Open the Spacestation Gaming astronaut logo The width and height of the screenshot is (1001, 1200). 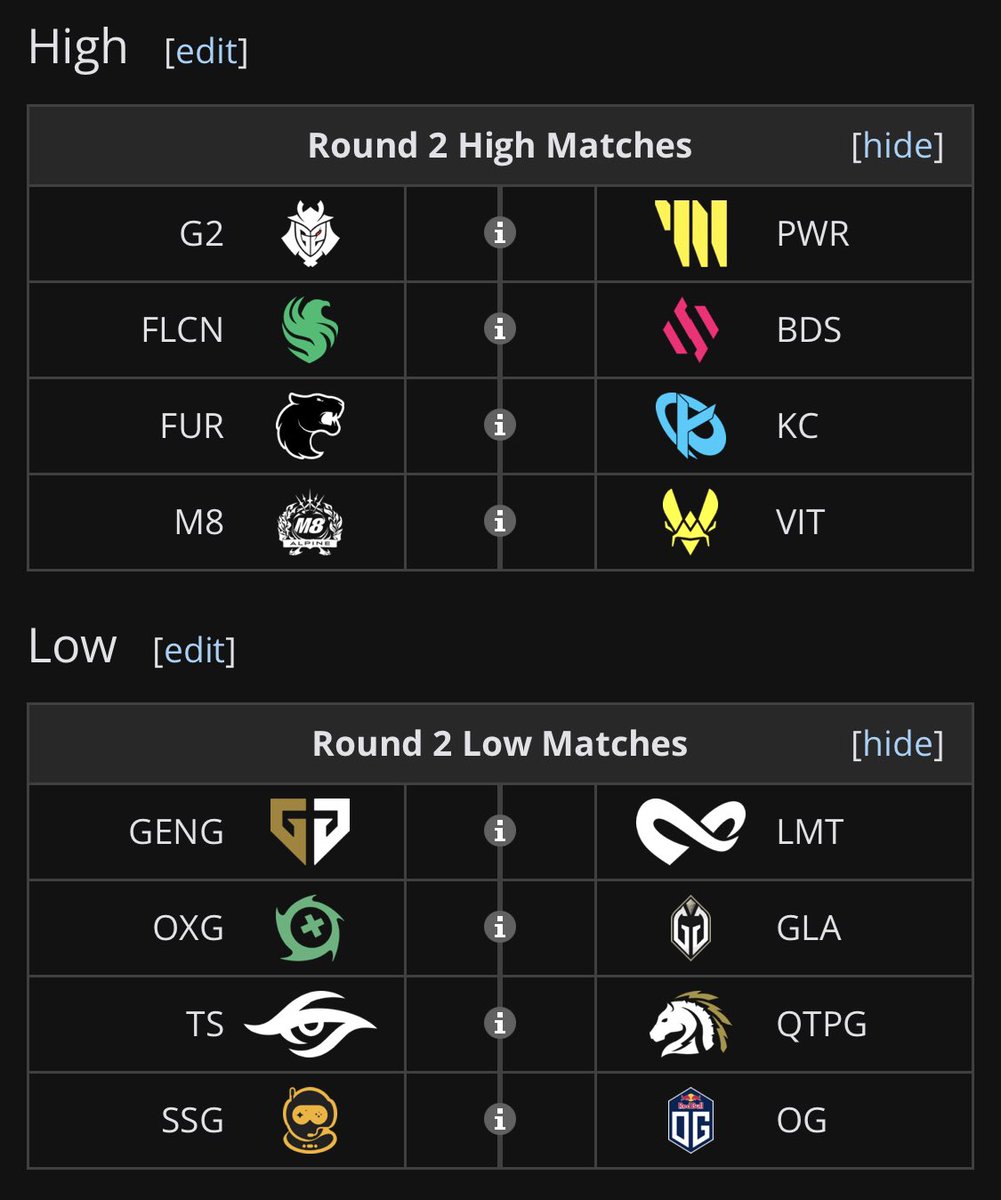[x=310, y=1120]
